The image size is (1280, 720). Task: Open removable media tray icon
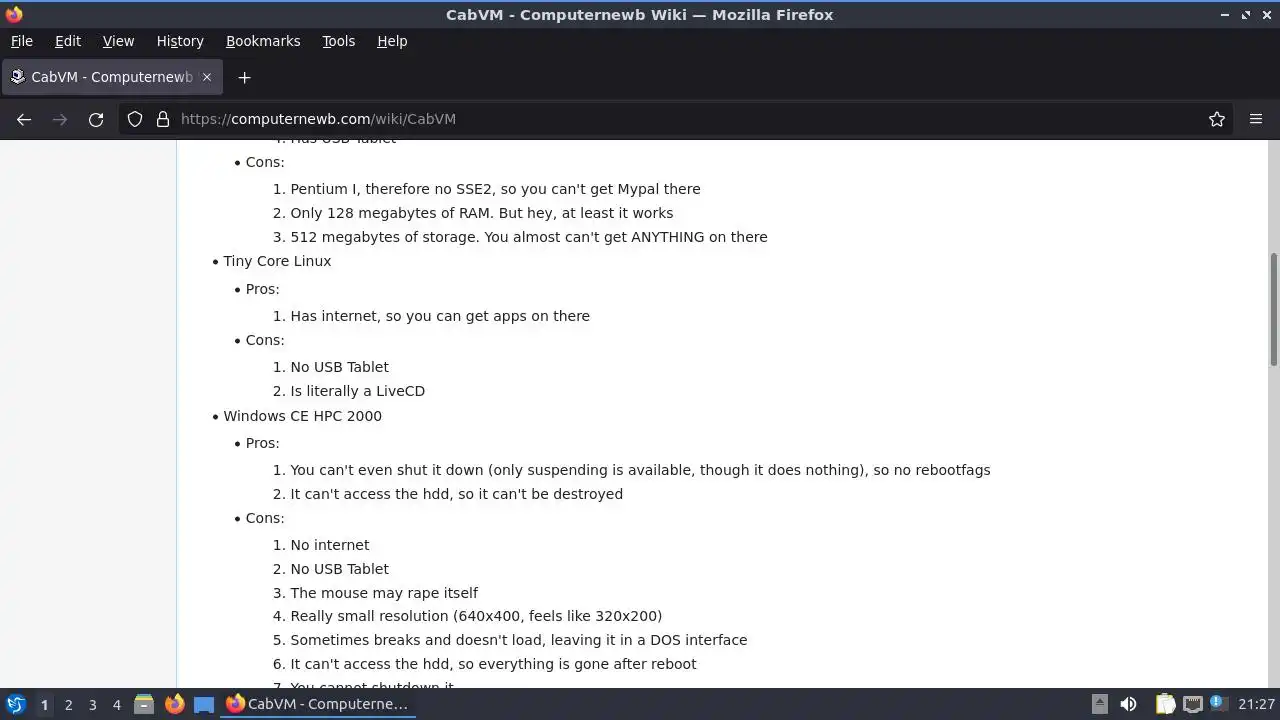coord(1099,704)
